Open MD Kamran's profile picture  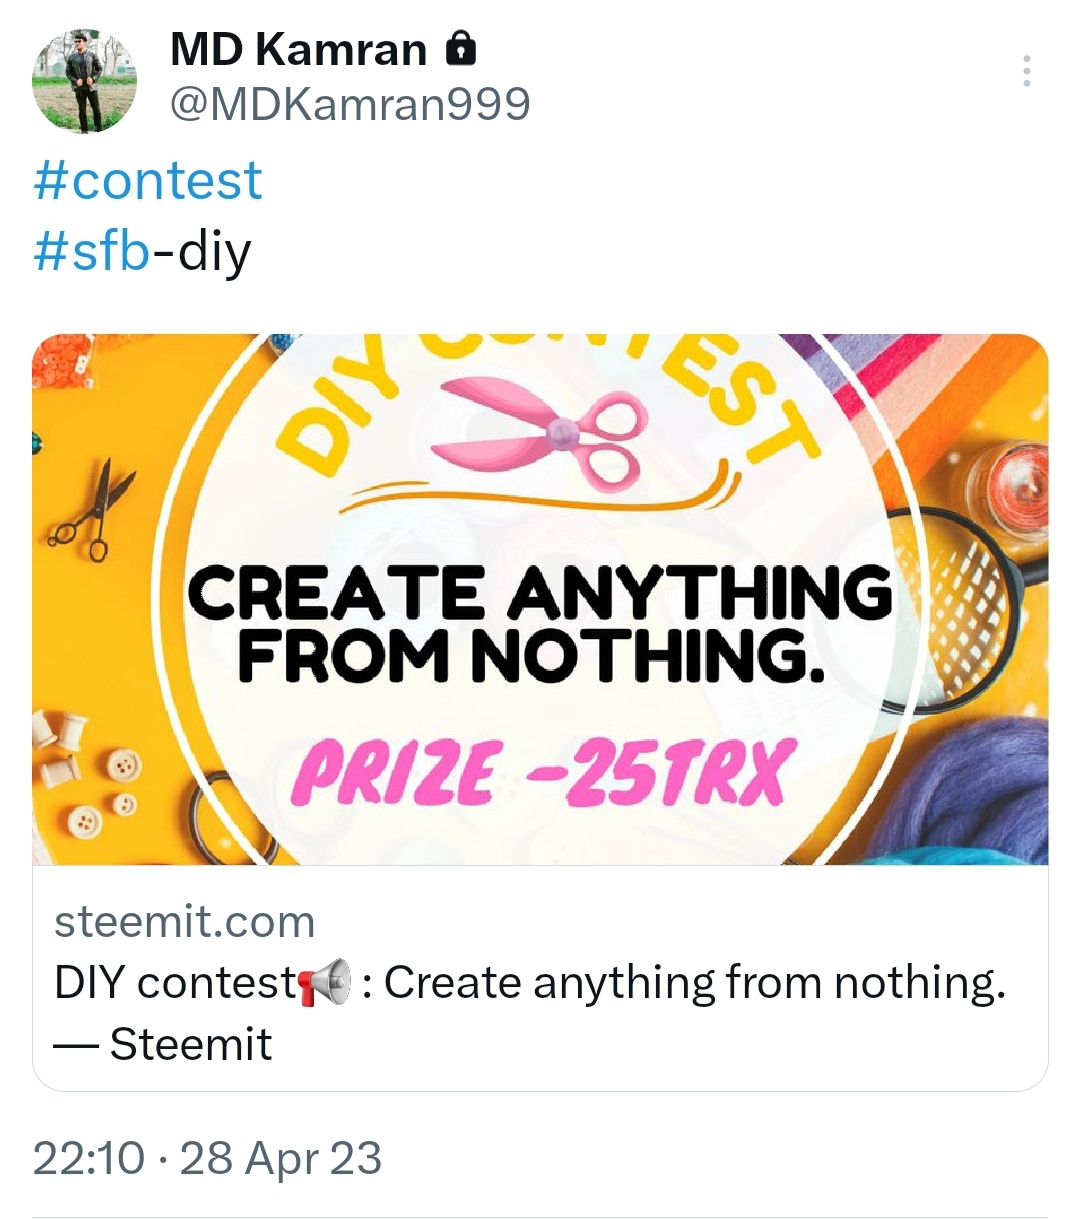[84, 82]
